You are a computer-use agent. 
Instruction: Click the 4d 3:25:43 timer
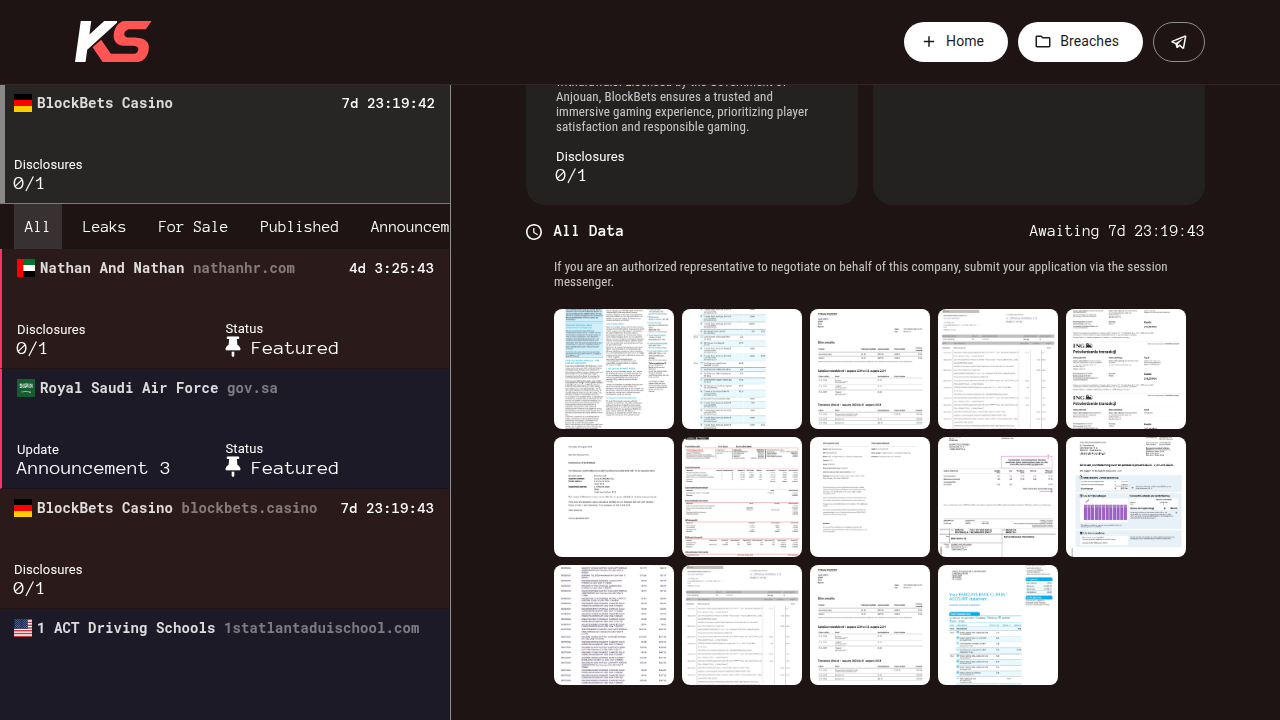(x=391, y=268)
